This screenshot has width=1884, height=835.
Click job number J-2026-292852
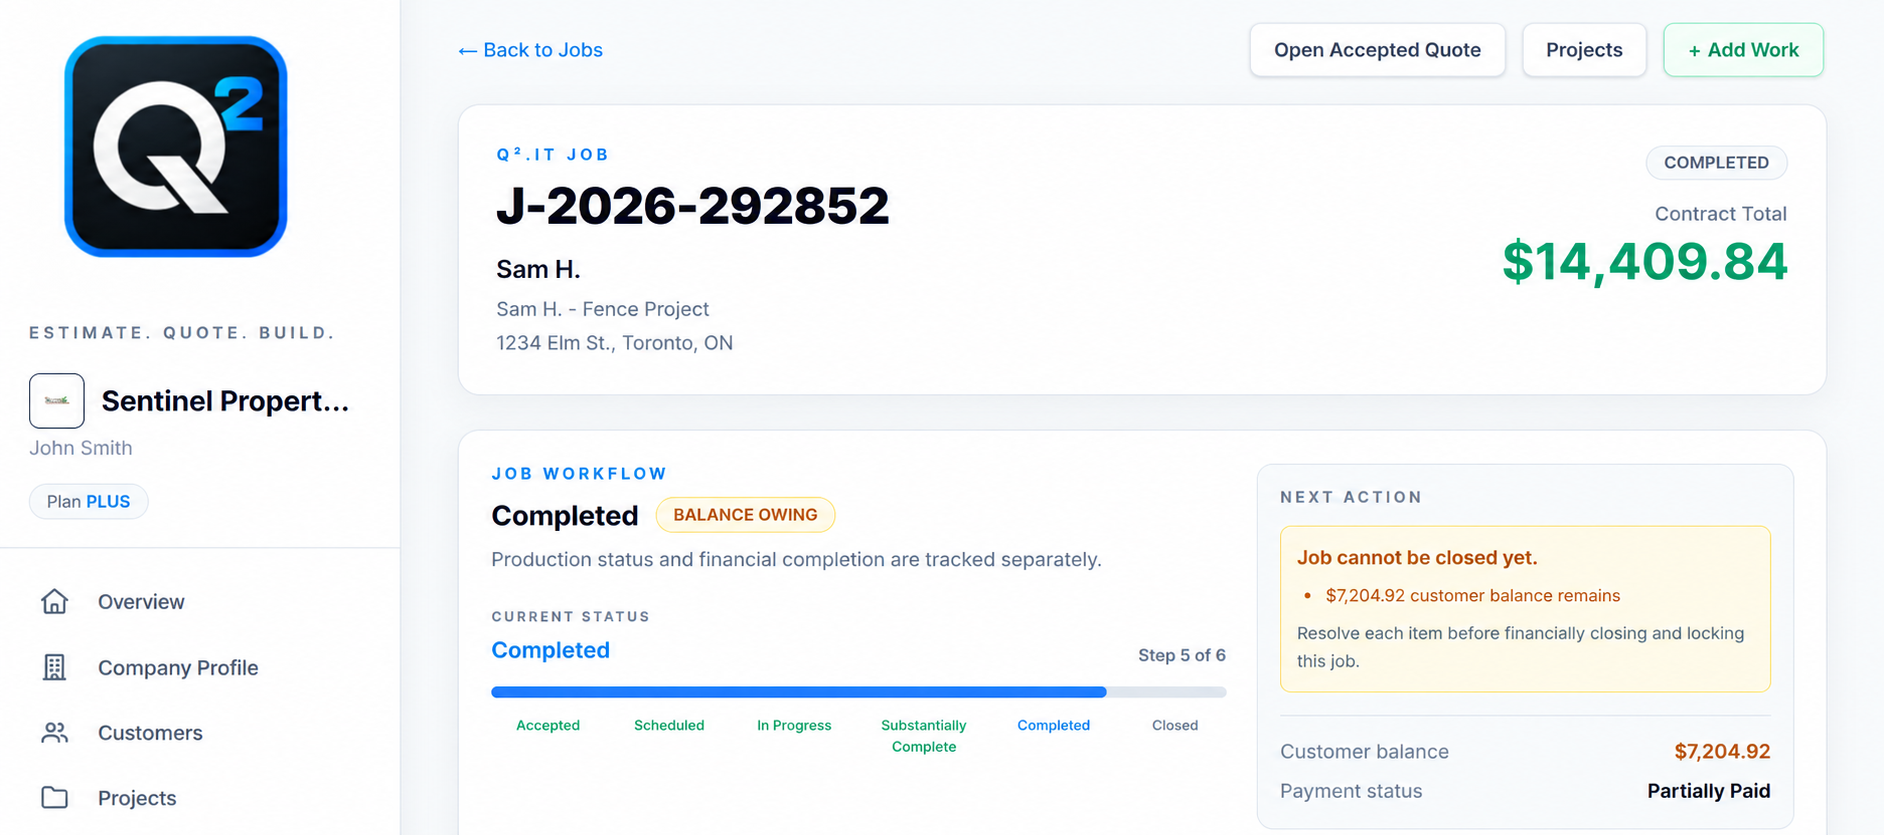(x=692, y=206)
